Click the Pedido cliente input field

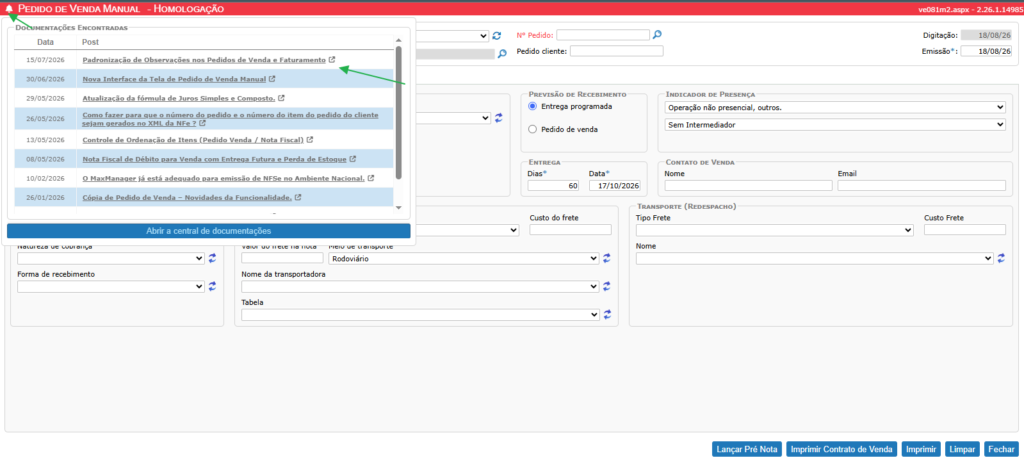616,51
